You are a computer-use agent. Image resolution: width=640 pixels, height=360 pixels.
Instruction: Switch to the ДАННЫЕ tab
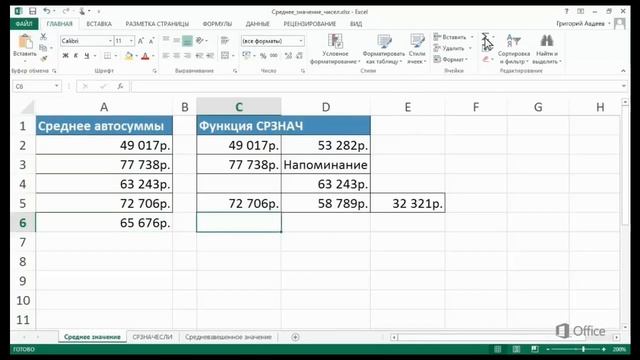[x=258, y=24]
